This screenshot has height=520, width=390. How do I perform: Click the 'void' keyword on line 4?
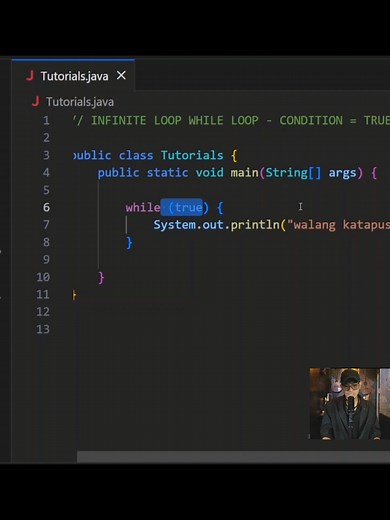point(209,173)
